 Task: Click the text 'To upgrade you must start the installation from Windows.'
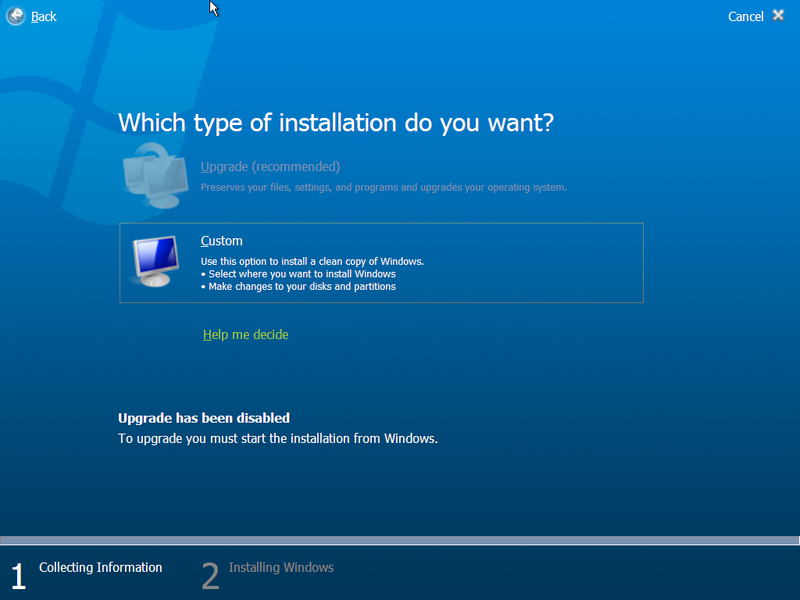coord(278,439)
